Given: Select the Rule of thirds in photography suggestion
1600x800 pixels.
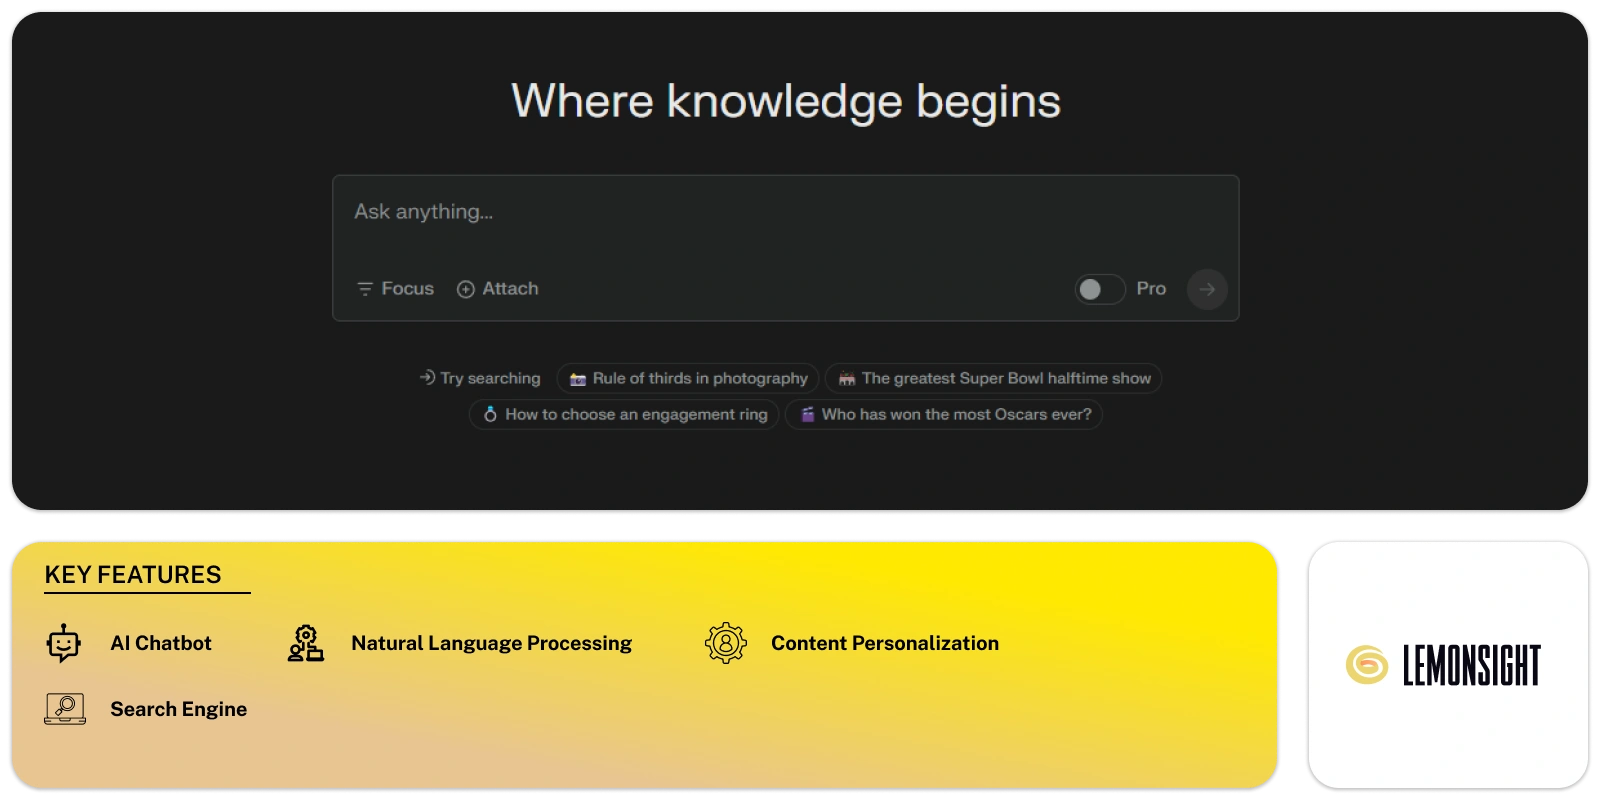Looking at the screenshot, I should 688,378.
